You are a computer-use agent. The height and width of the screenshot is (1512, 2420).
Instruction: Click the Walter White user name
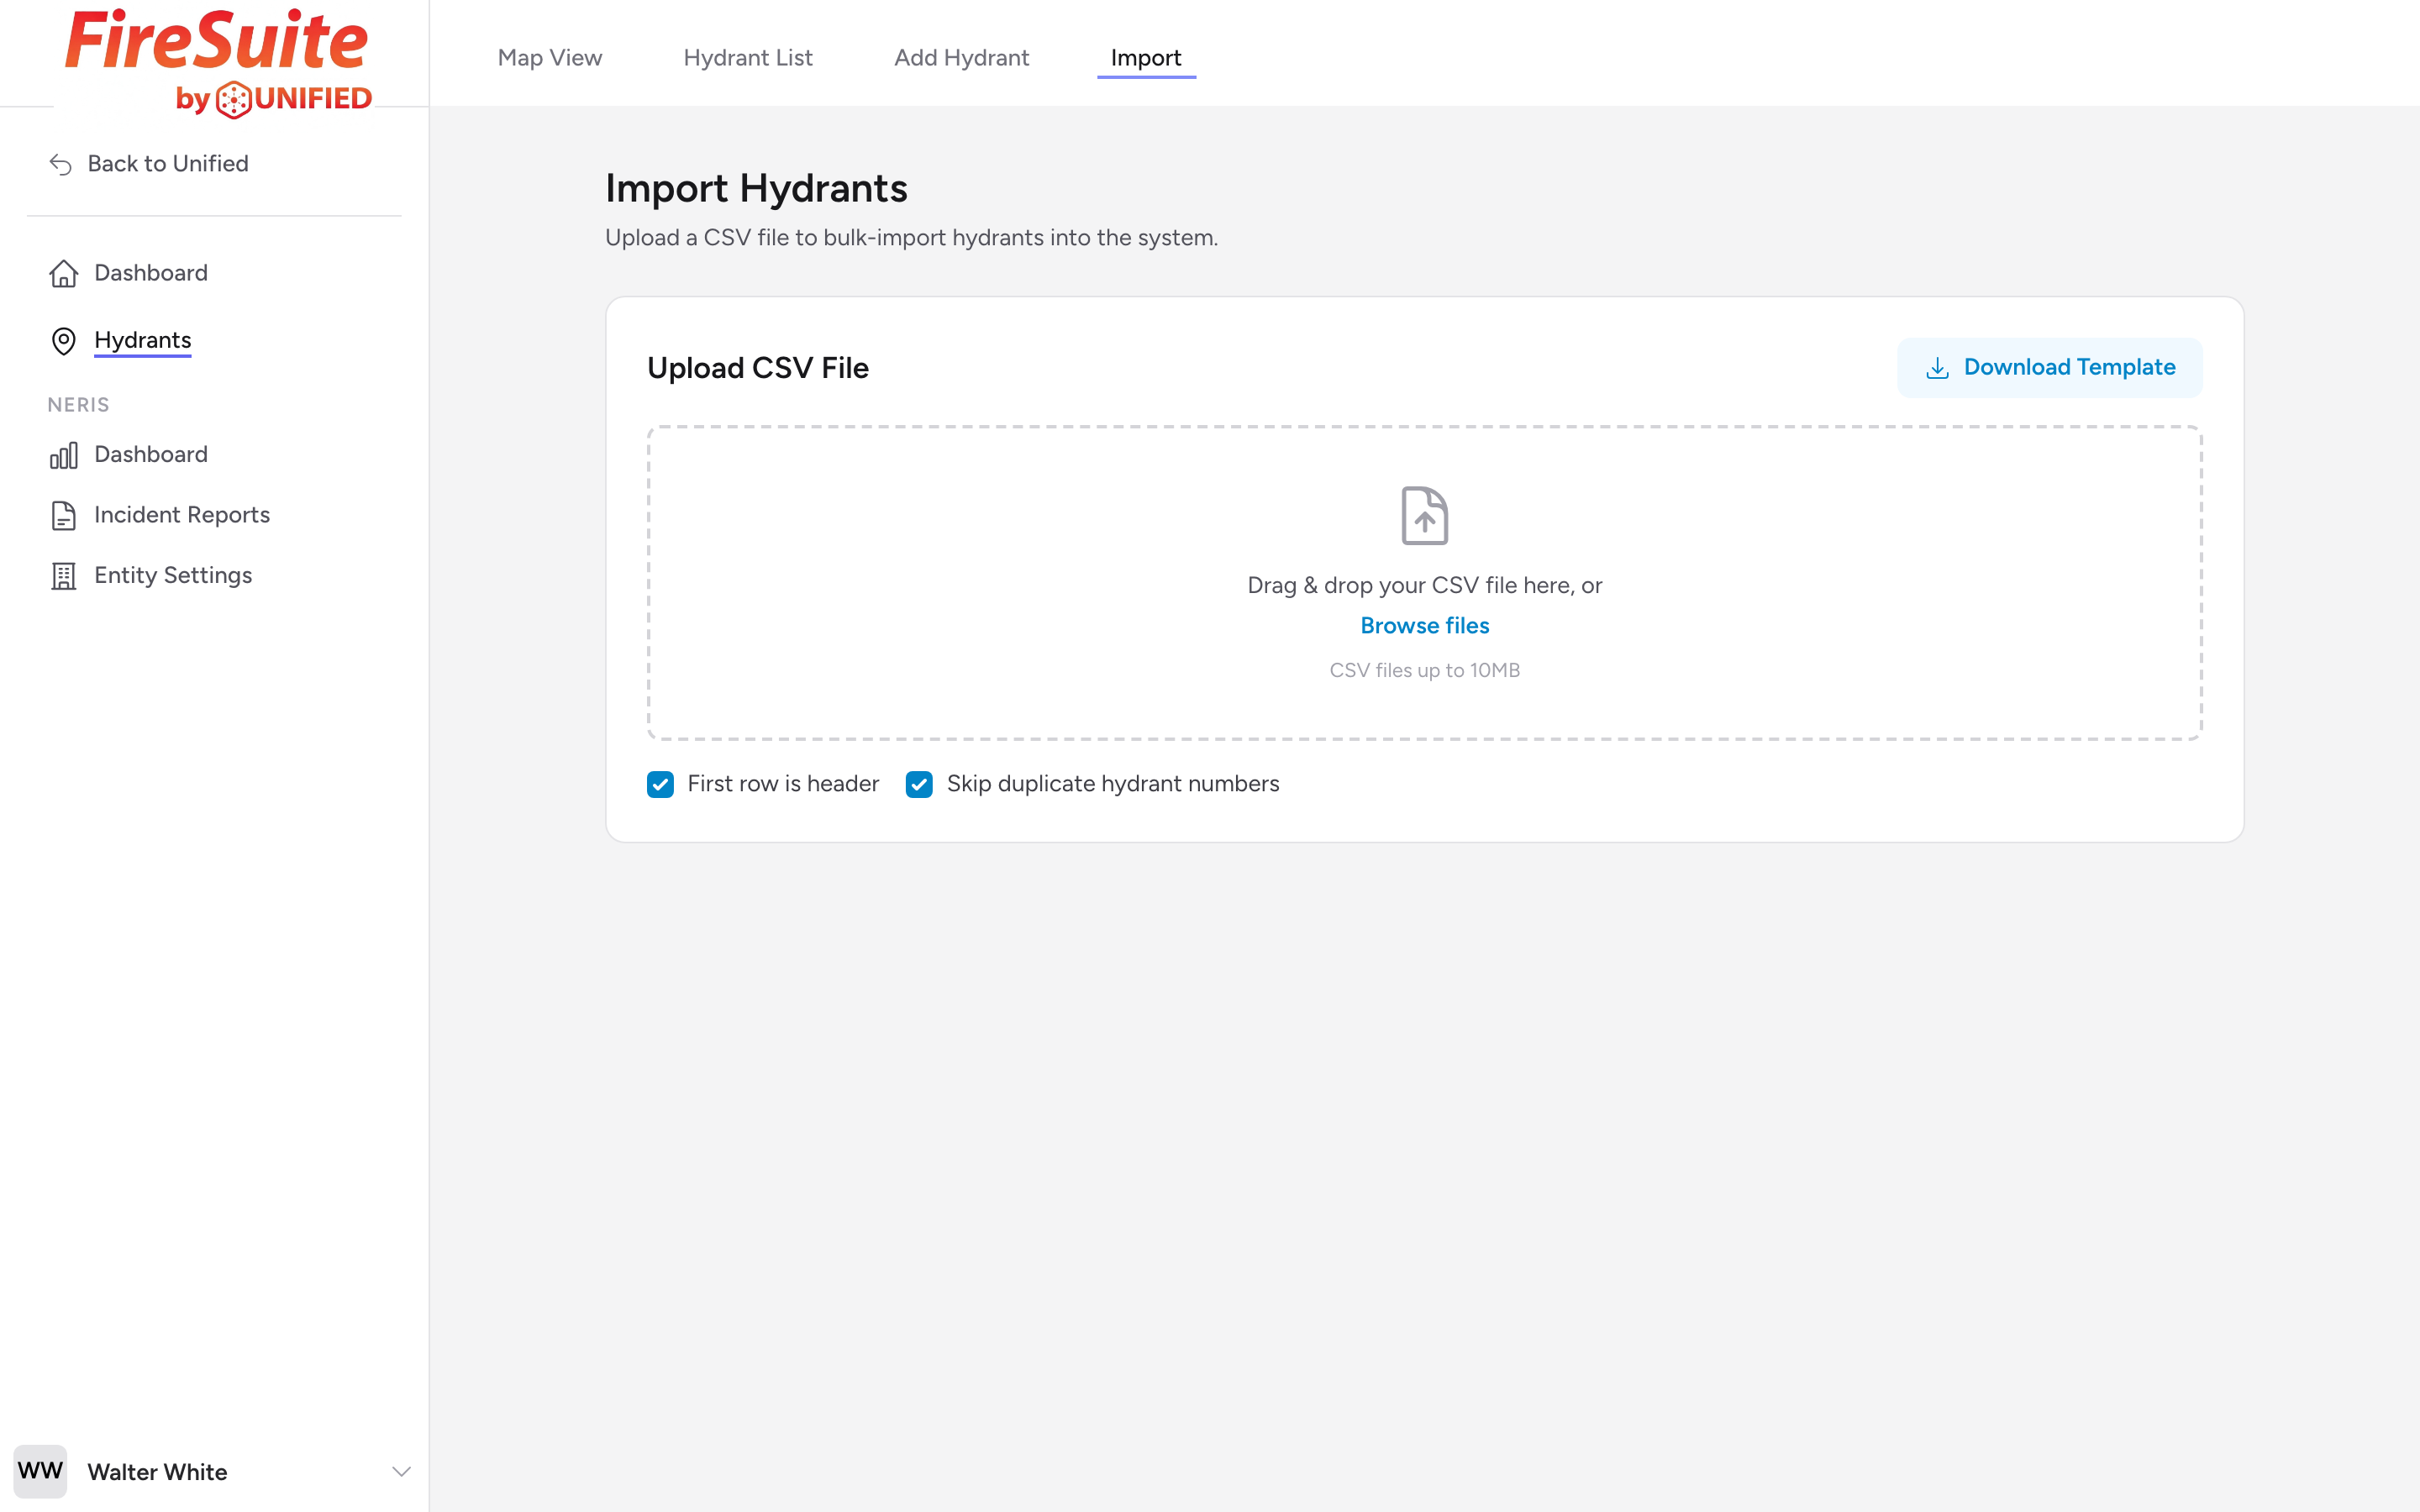click(x=157, y=1472)
